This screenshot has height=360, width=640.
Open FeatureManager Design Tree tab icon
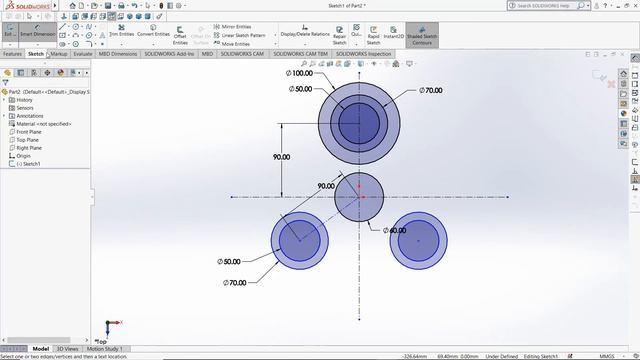[7, 73]
